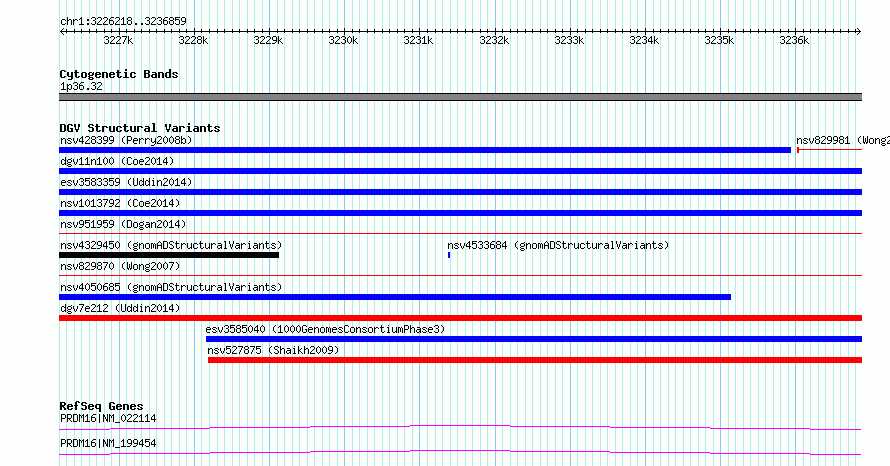Click the dgv11n100 (Coe2014) blue bar

coord(460,171)
